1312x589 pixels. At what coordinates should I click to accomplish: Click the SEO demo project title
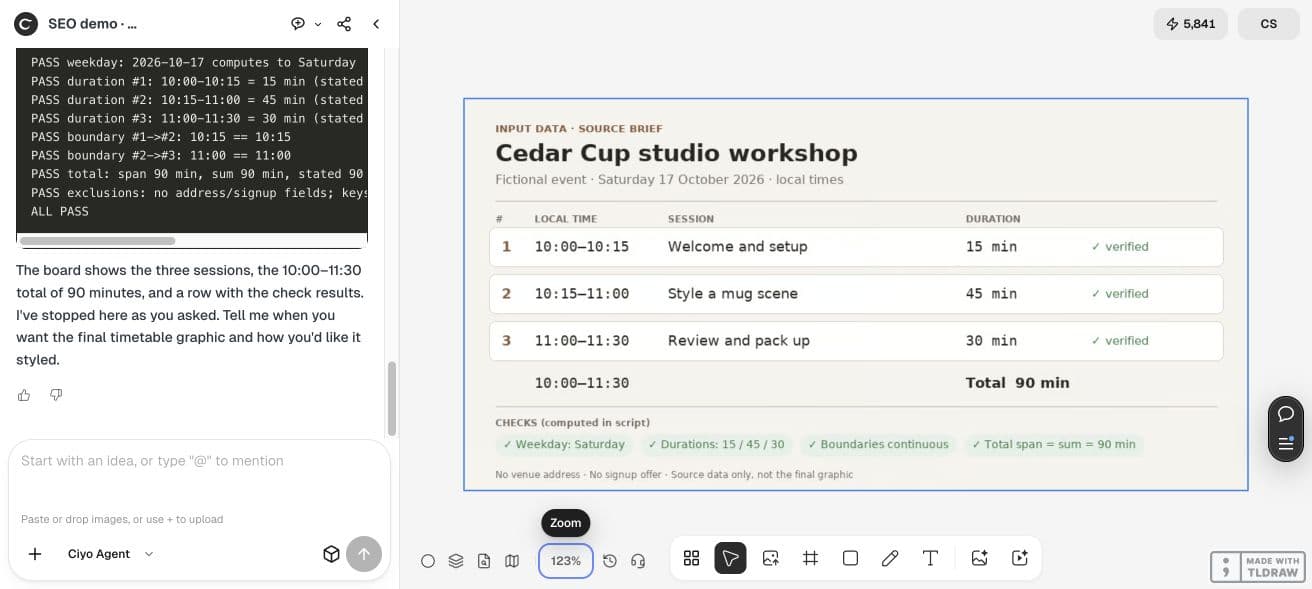tap(93, 23)
